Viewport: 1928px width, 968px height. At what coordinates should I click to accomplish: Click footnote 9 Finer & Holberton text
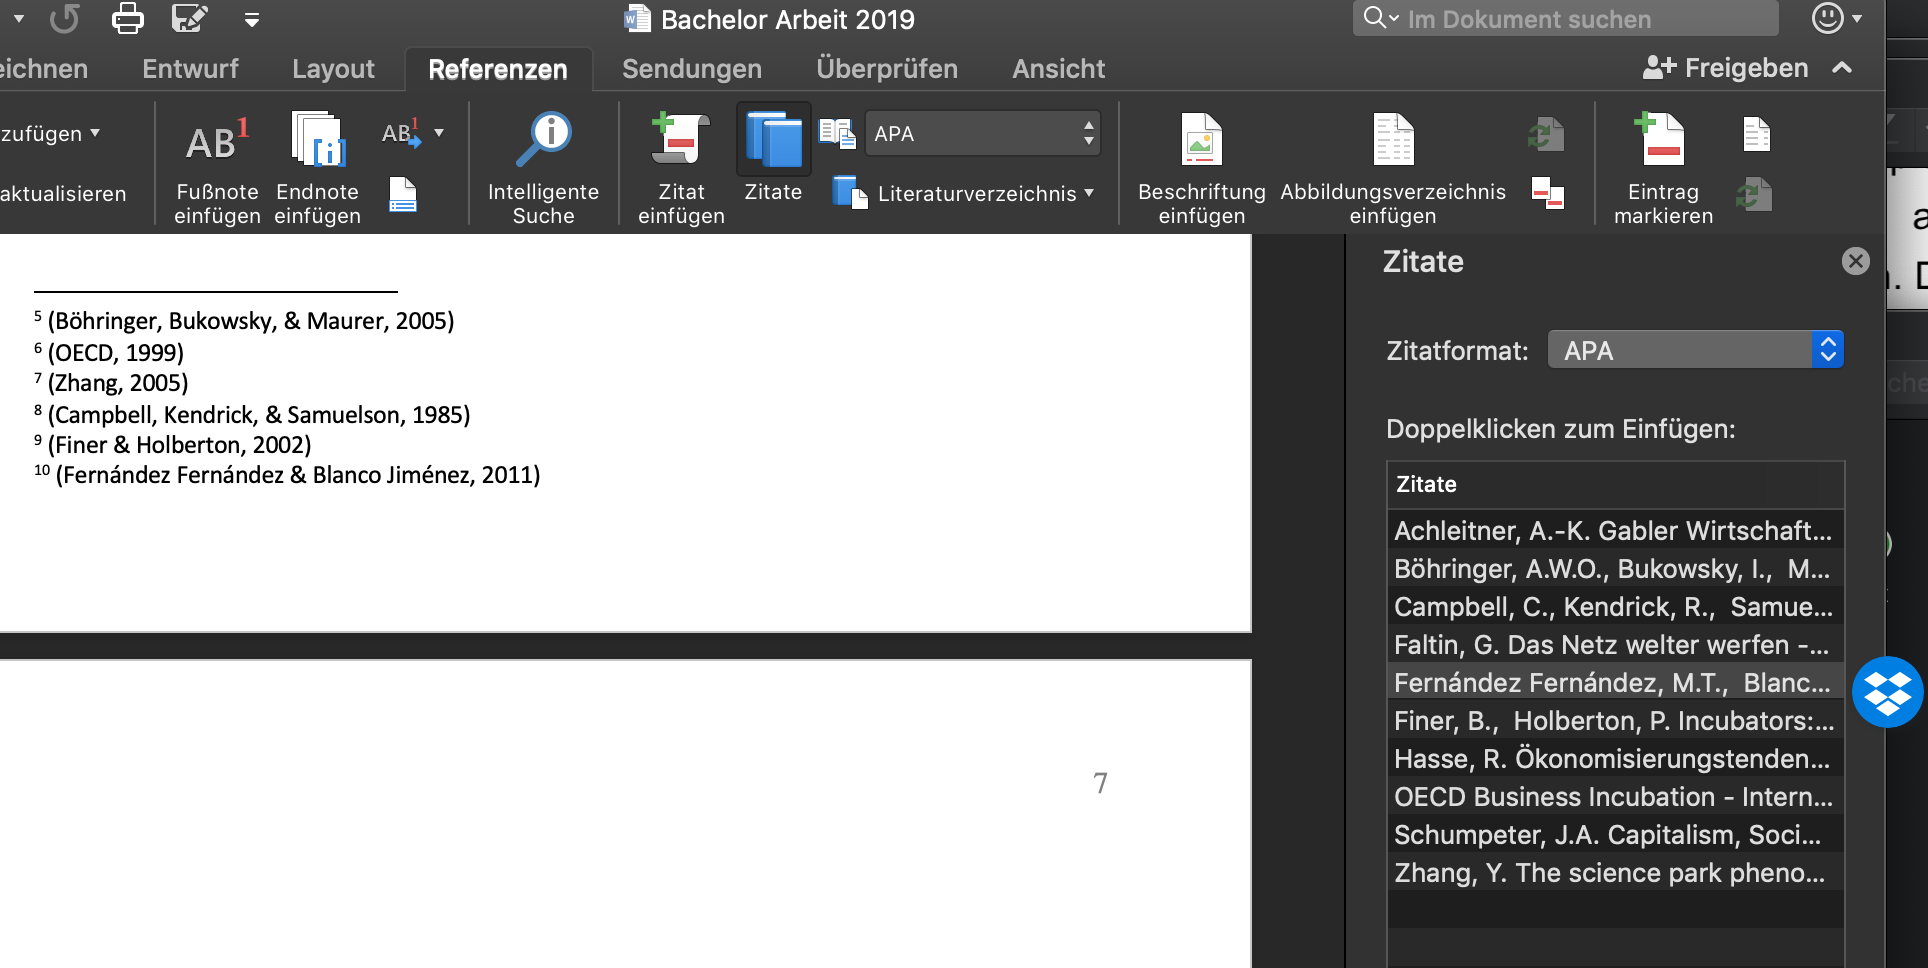pos(180,445)
